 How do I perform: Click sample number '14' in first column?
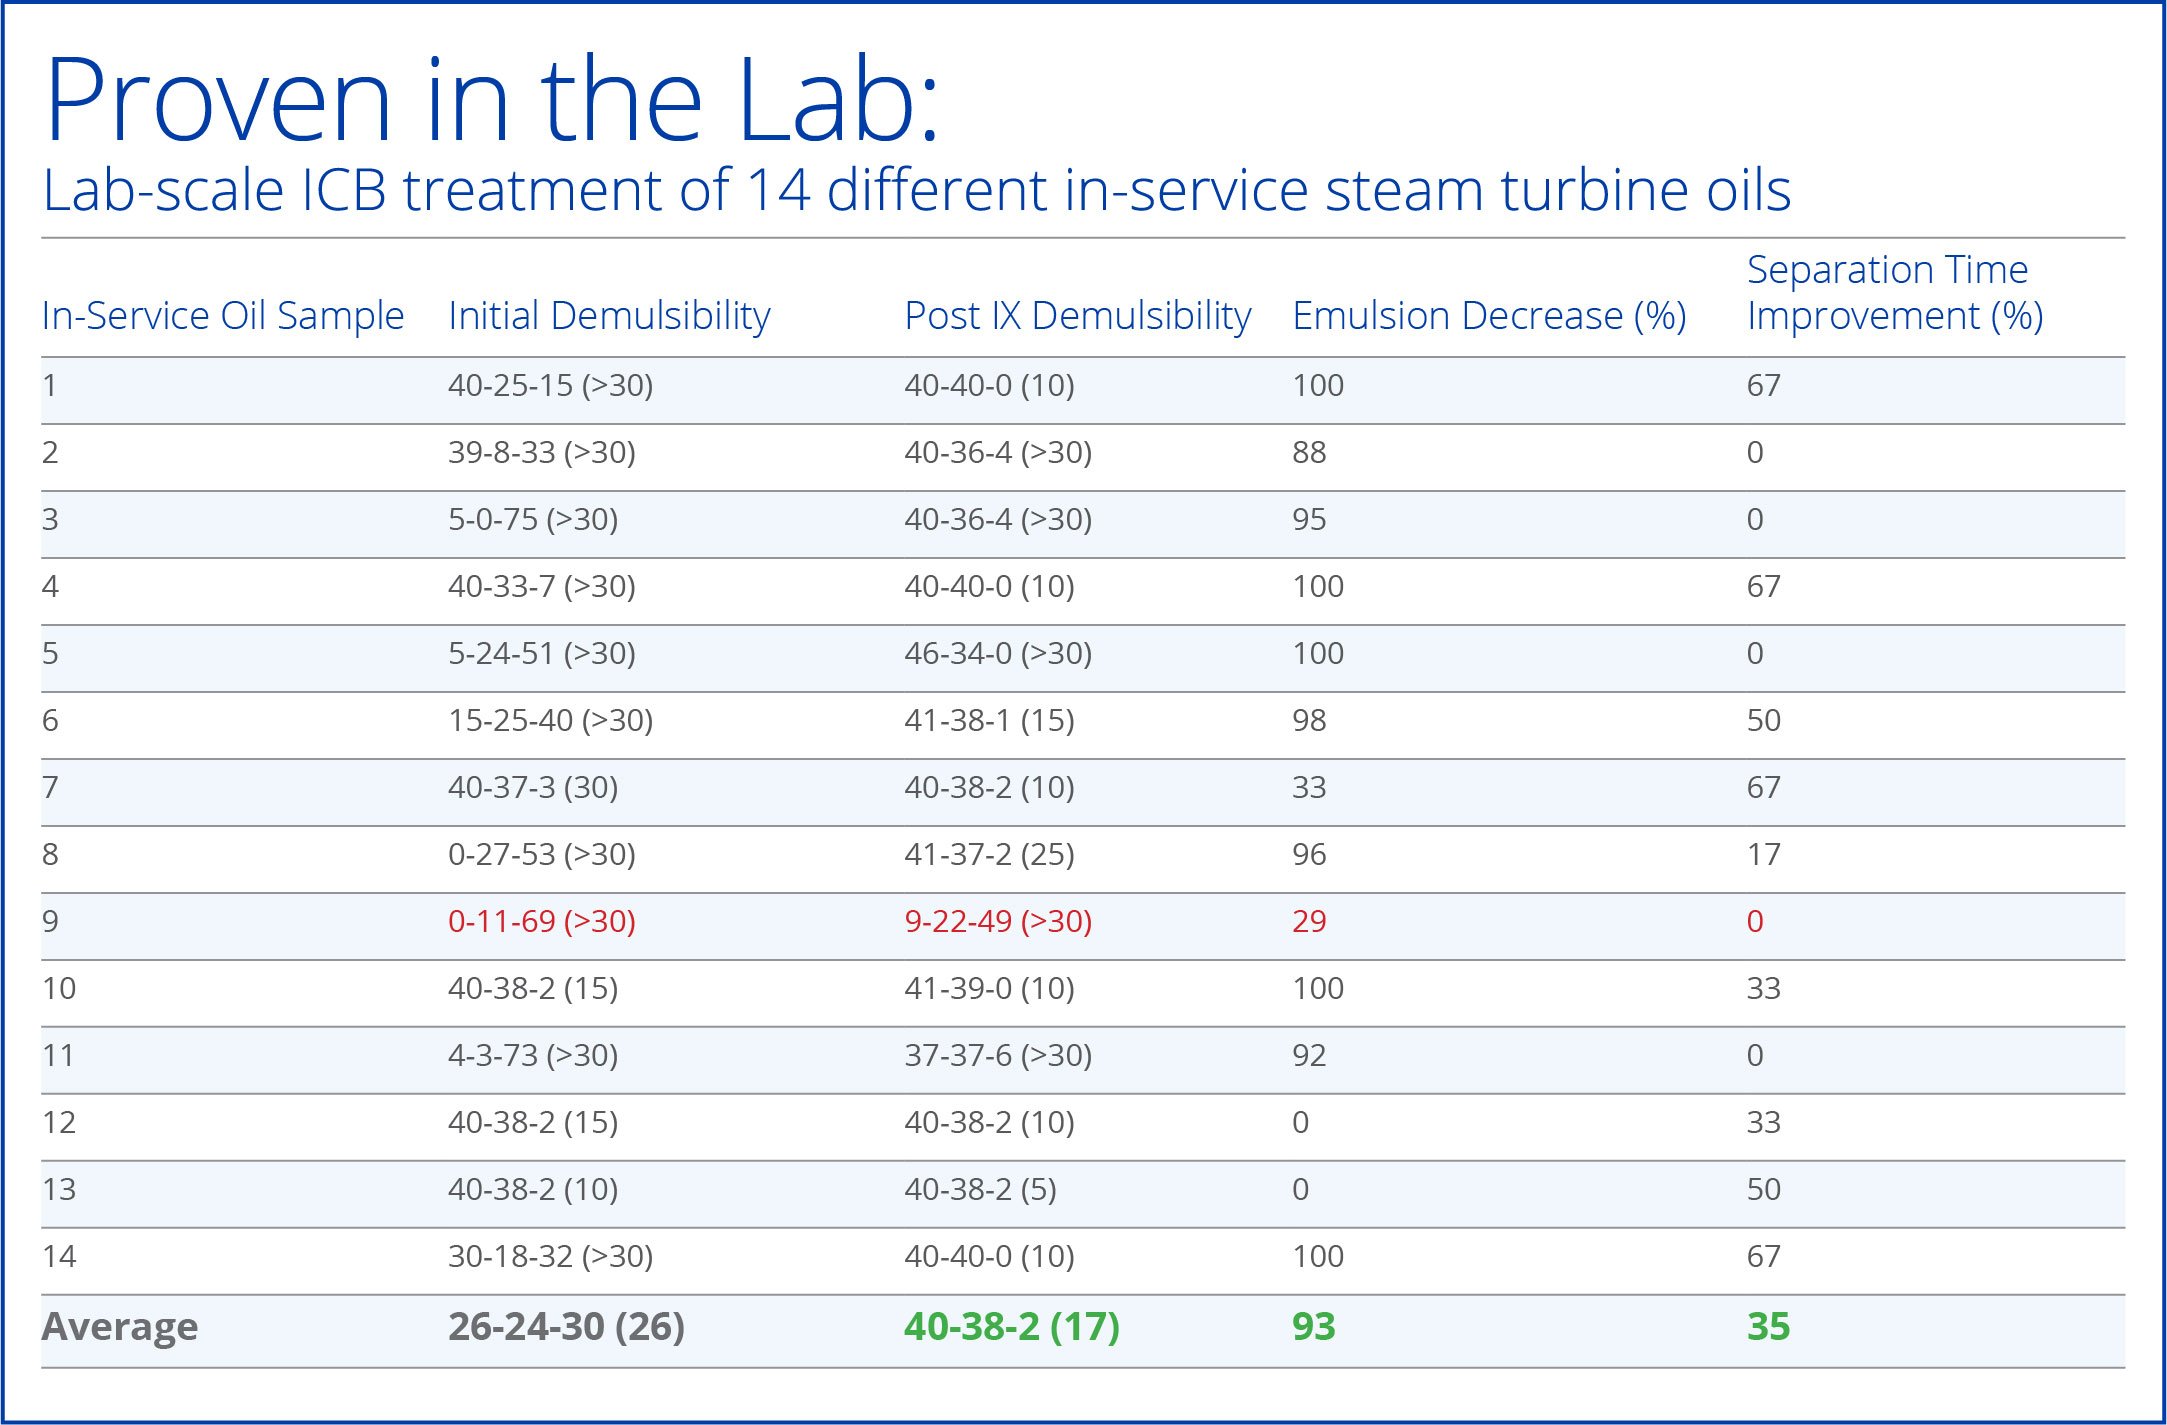(x=59, y=1256)
